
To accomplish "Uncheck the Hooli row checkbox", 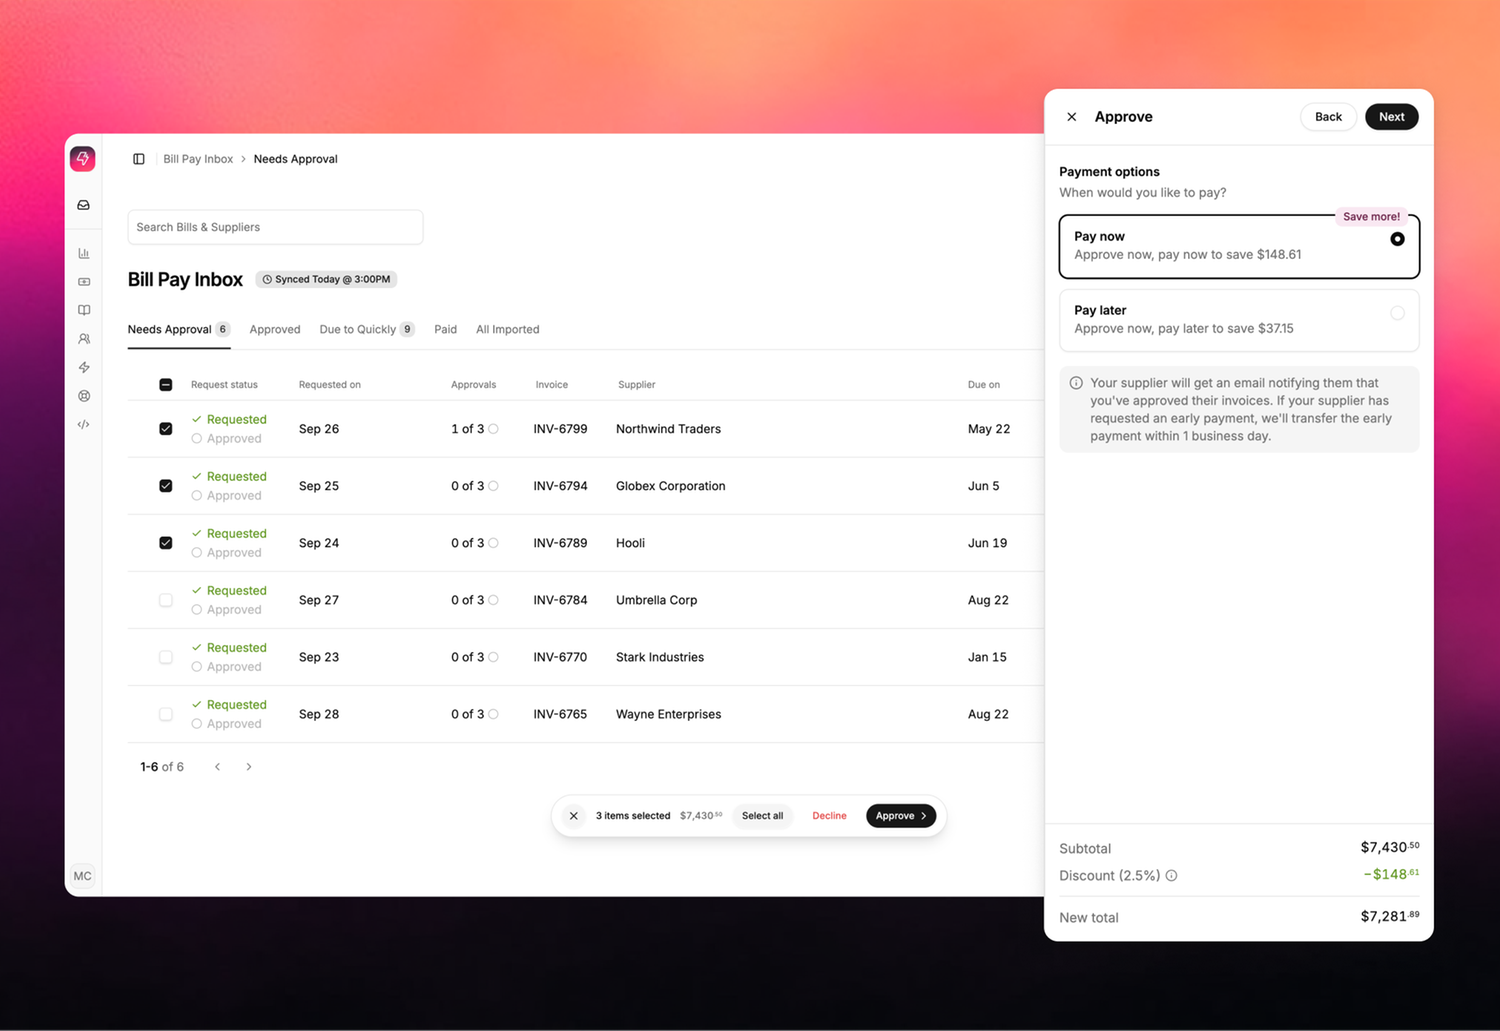I will pos(166,543).
